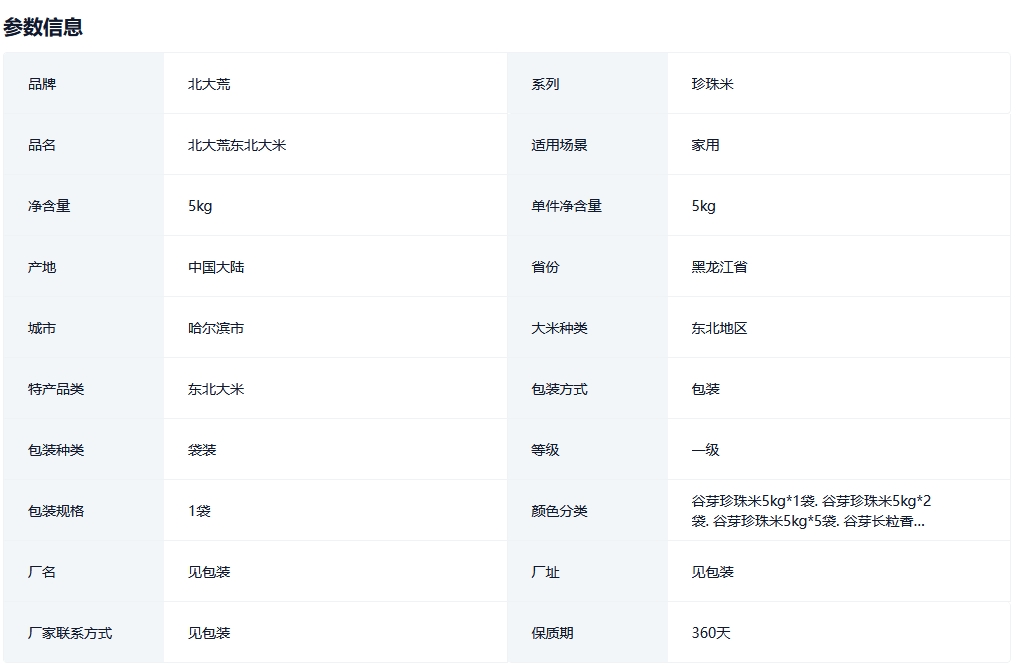Click the value 一级
Viewport: 1017px width, 667px height.
tap(706, 450)
